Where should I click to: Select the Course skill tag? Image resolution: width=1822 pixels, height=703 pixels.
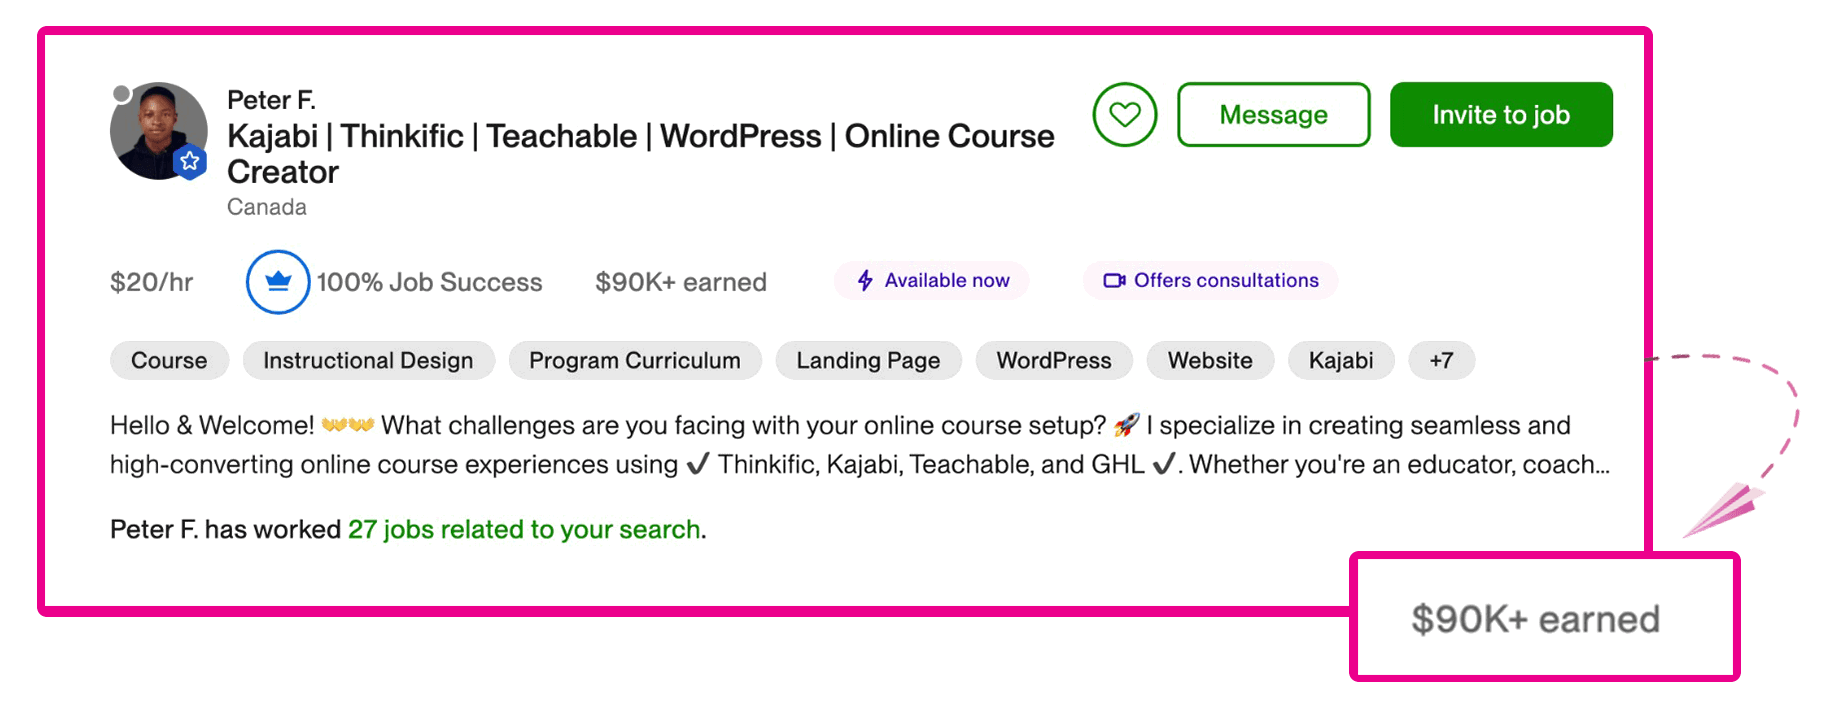click(x=169, y=361)
